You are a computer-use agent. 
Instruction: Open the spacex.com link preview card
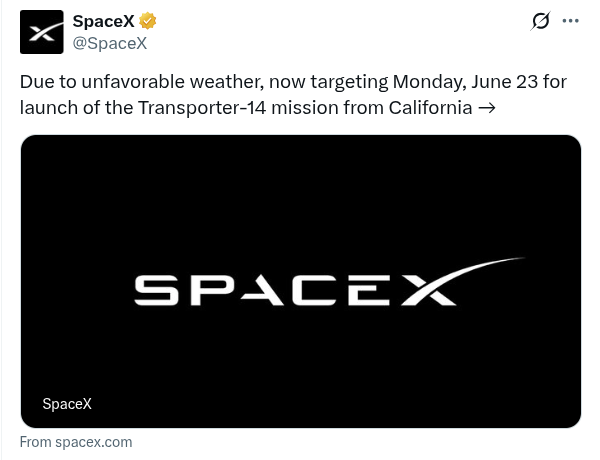point(301,281)
